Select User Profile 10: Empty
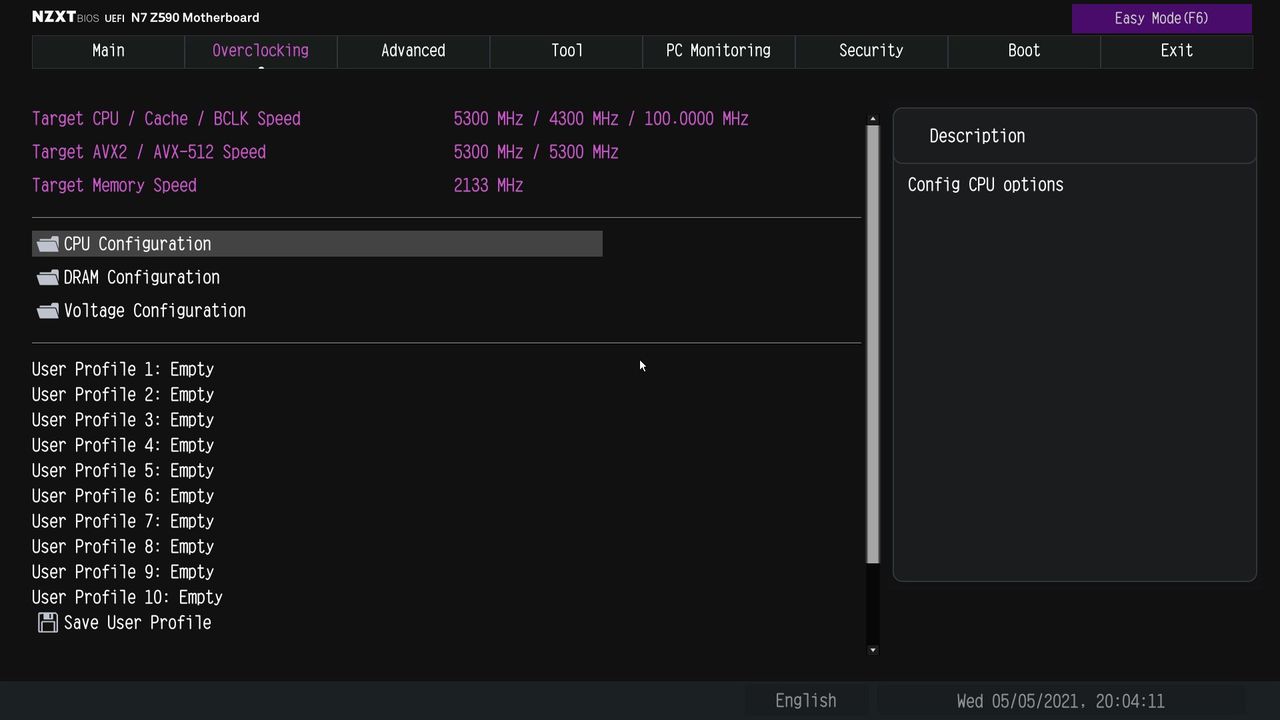Image resolution: width=1280 pixels, height=720 pixels. coord(127,597)
